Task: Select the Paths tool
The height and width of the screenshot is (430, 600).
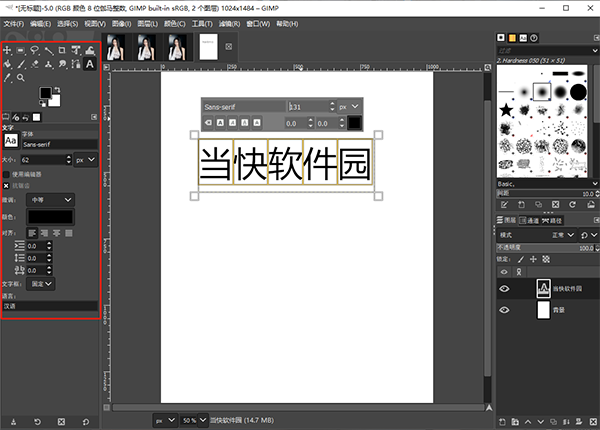Action: pos(76,64)
